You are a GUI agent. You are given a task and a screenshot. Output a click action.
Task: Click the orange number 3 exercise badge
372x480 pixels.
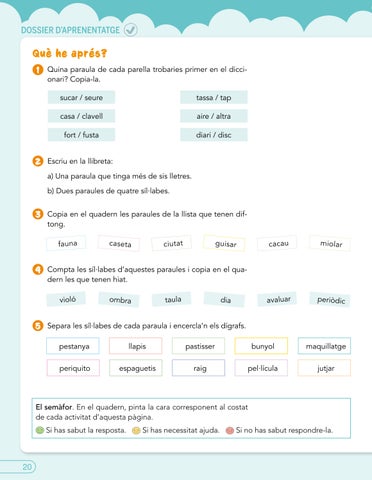tap(38, 214)
